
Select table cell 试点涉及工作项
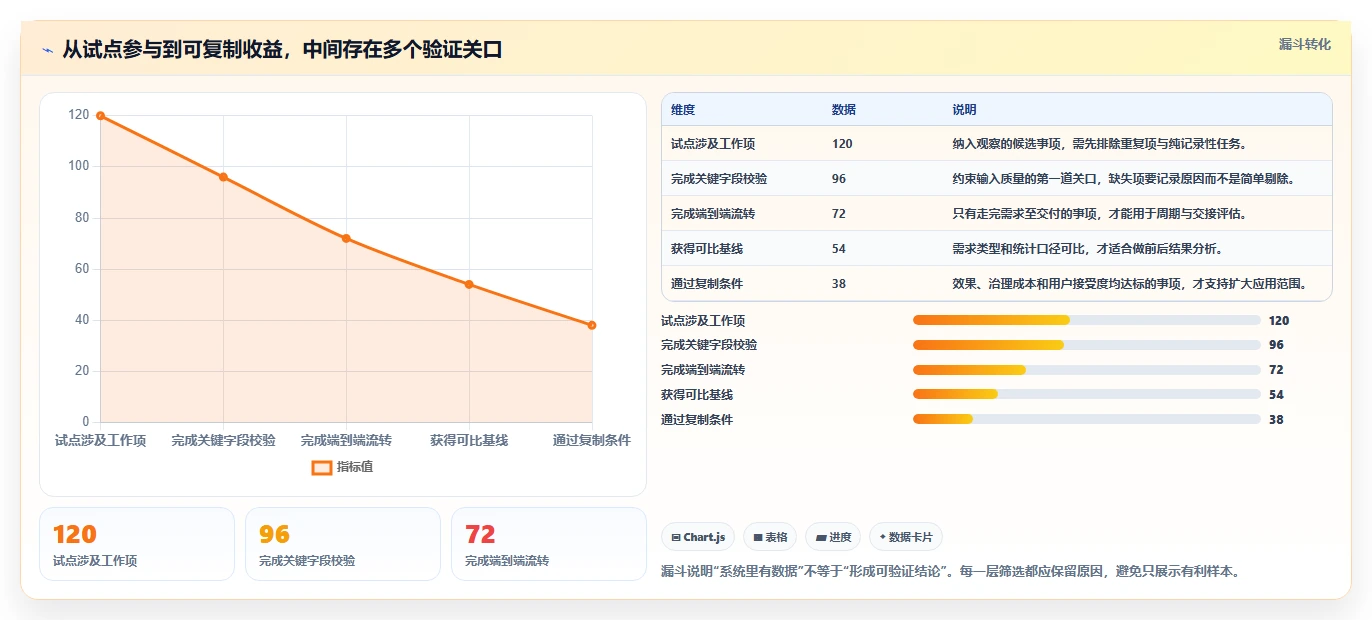713,144
